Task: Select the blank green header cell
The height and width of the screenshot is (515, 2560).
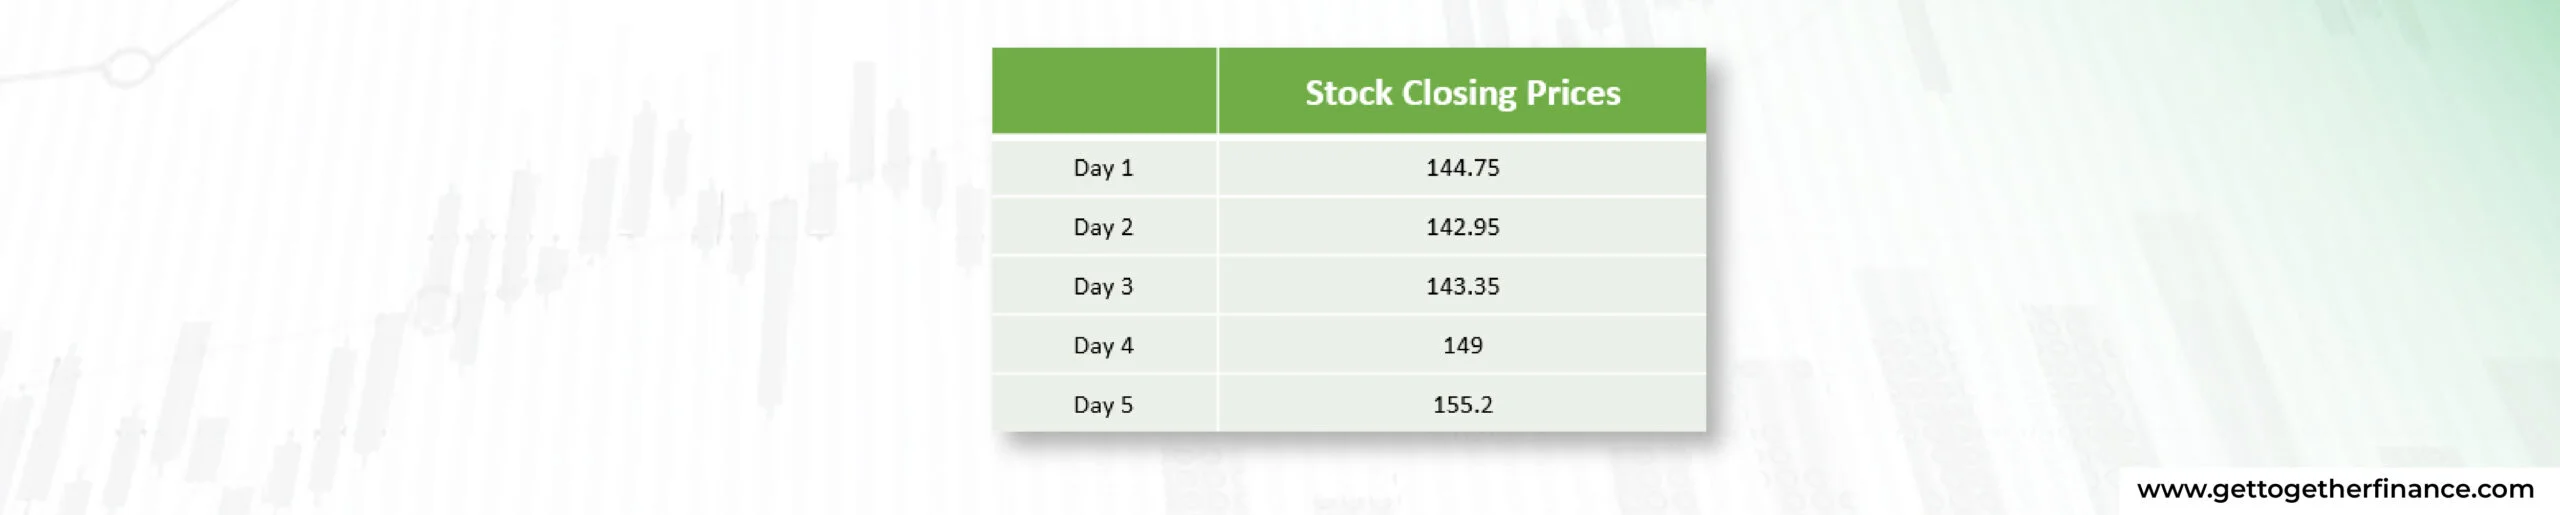Action: 1103,91
